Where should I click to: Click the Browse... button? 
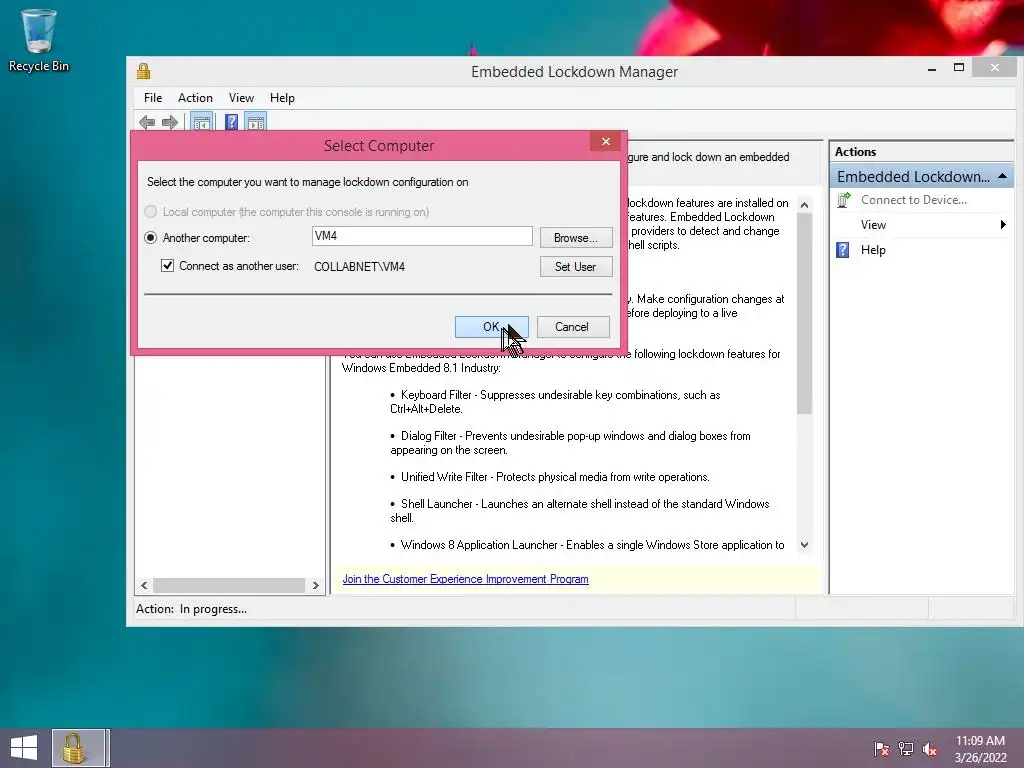[575, 238]
